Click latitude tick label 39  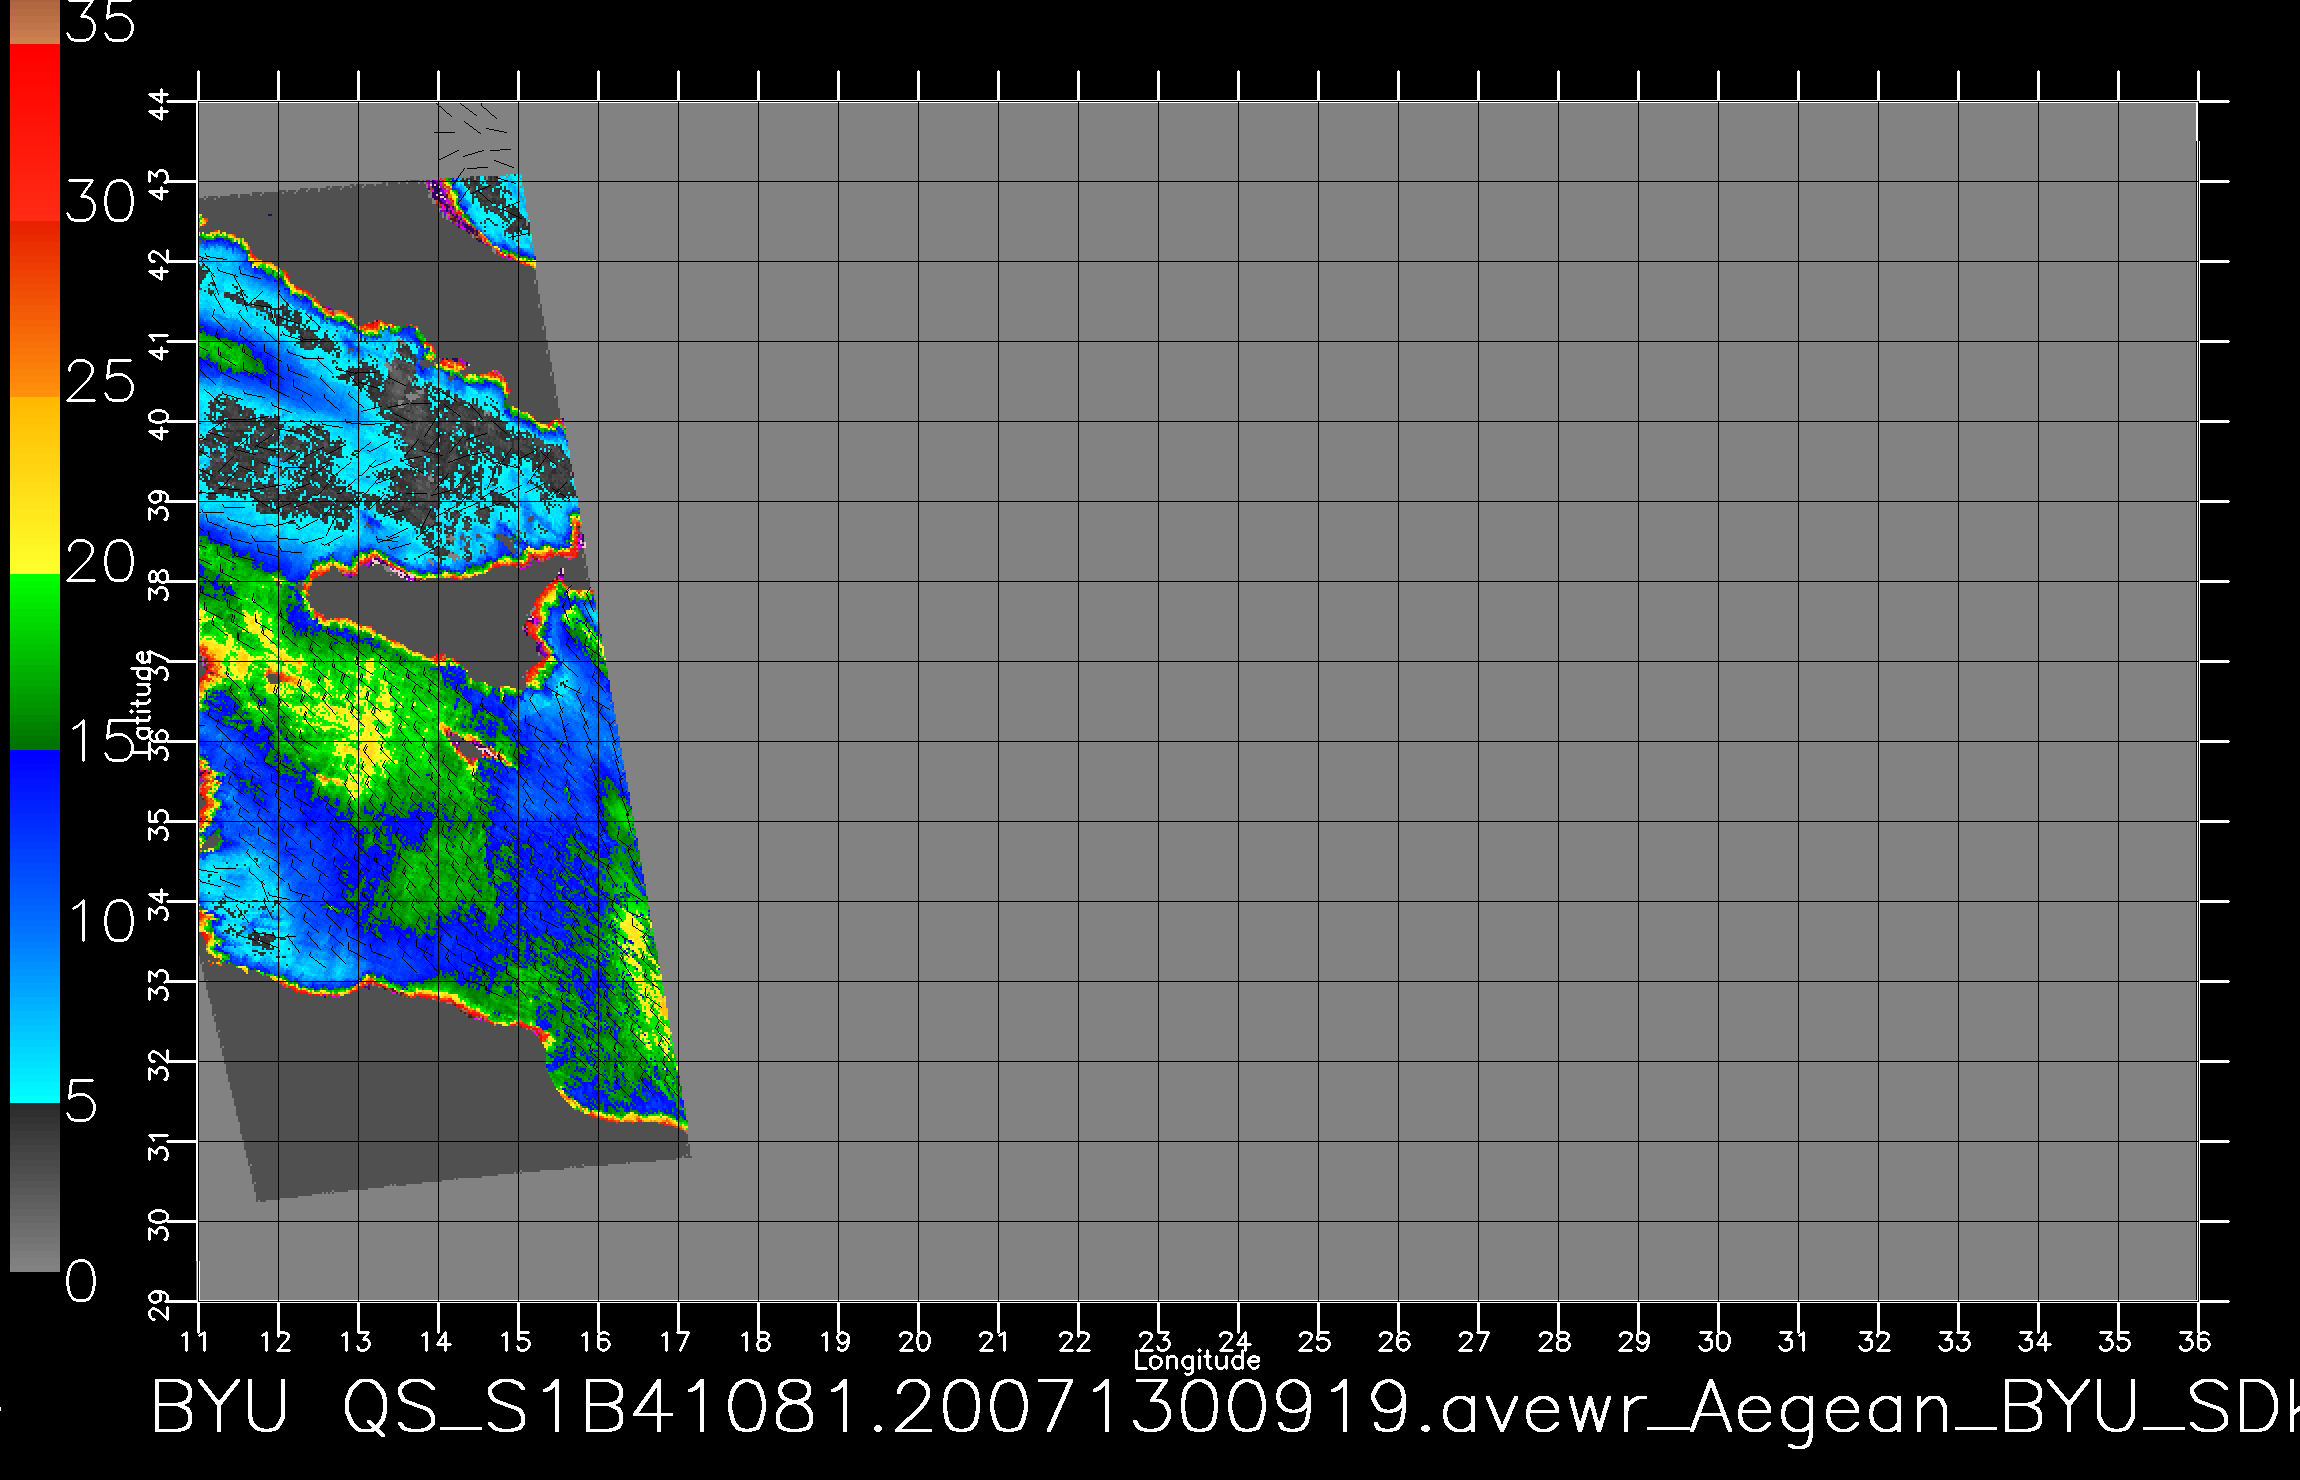[x=161, y=504]
